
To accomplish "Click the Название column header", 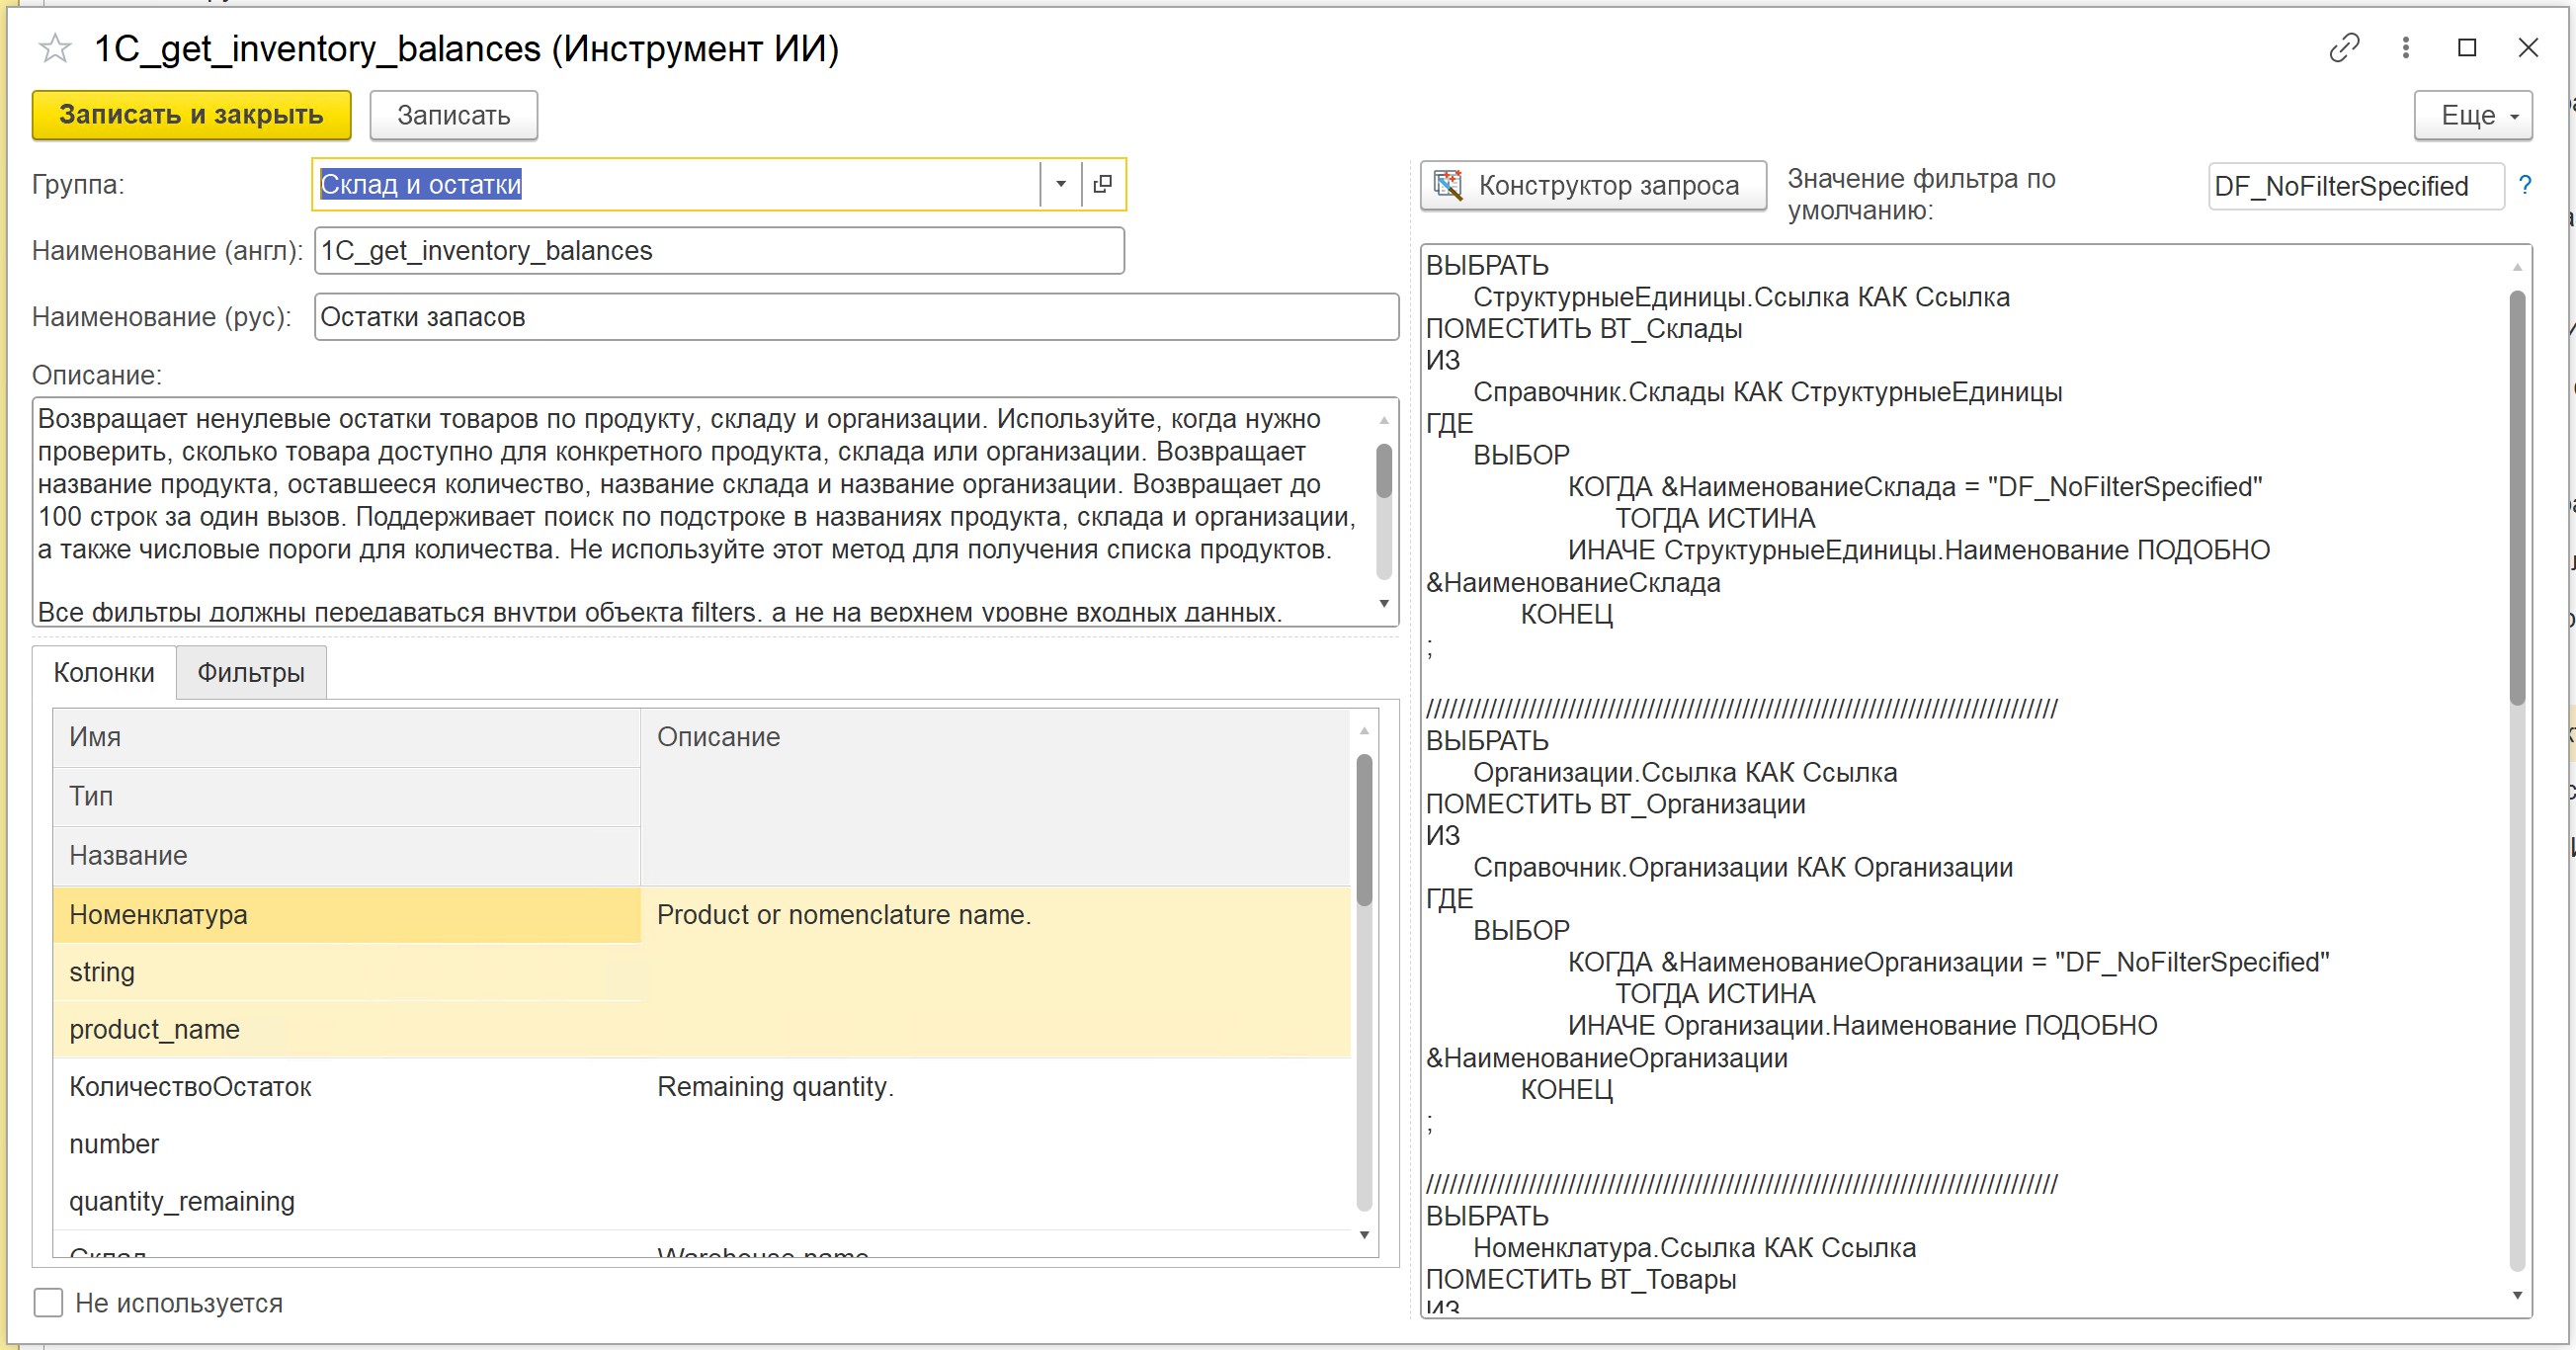I will (x=346, y=855).
